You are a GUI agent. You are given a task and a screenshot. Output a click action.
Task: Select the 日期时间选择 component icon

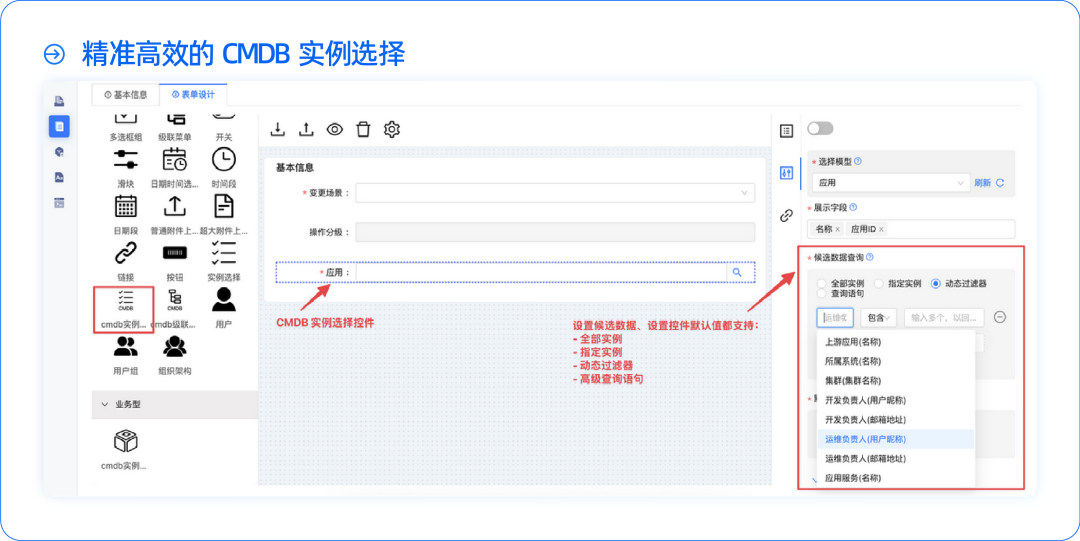pyautogui.click(x=174, y=159)
